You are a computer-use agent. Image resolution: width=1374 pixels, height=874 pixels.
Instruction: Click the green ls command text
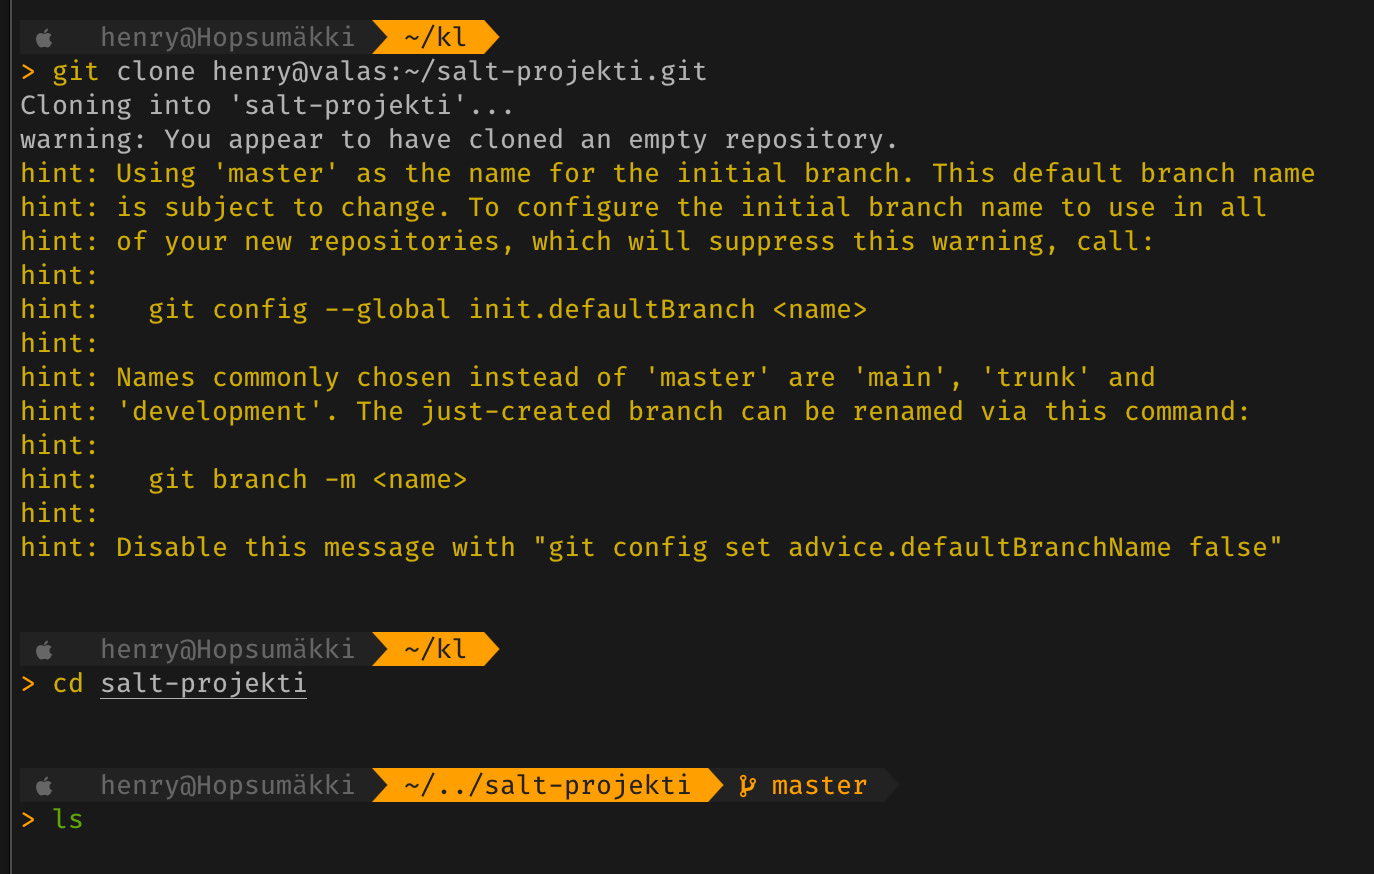[x=68, y=820]
